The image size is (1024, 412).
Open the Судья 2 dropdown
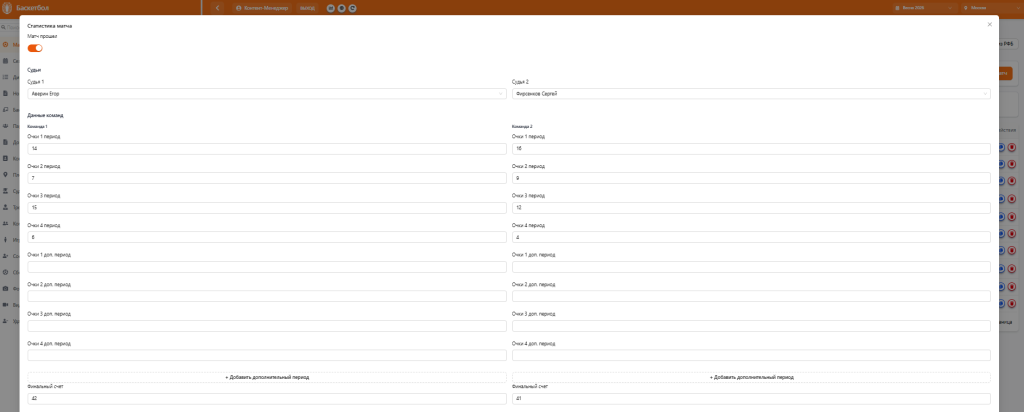tap(751, 94)
